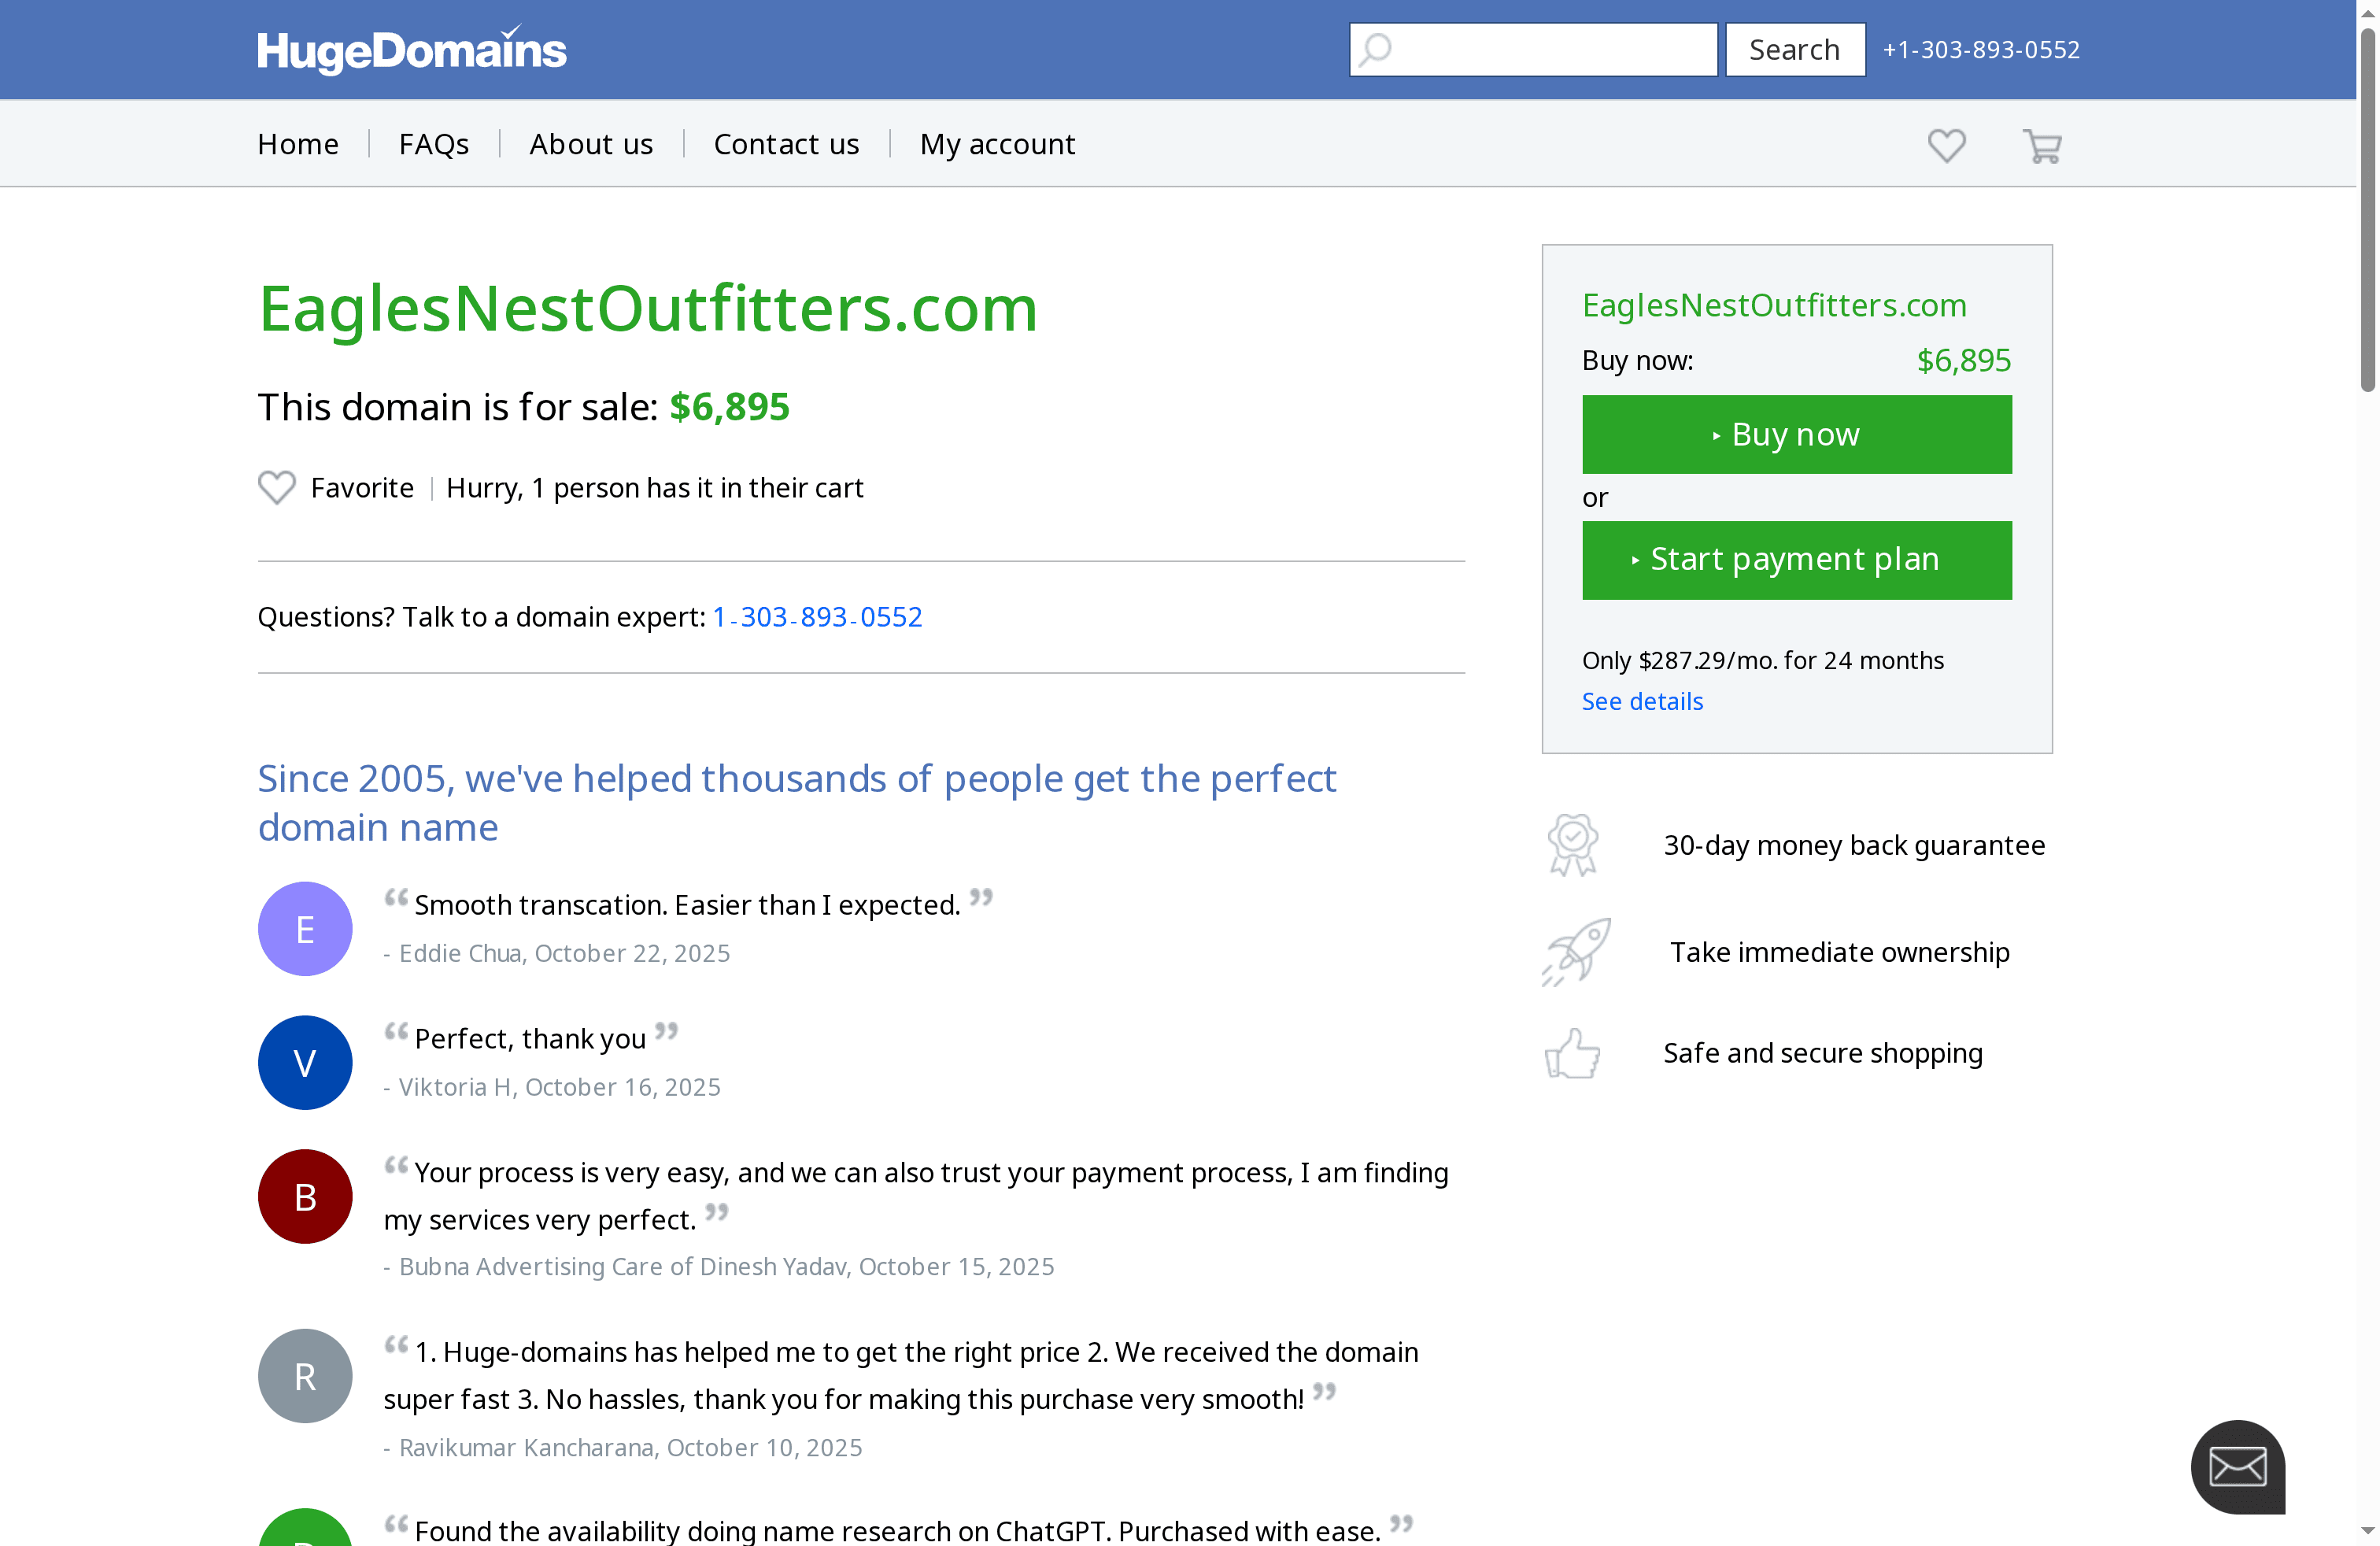Click Viktoria H's avatar circle

click(x=304, y=1062)
